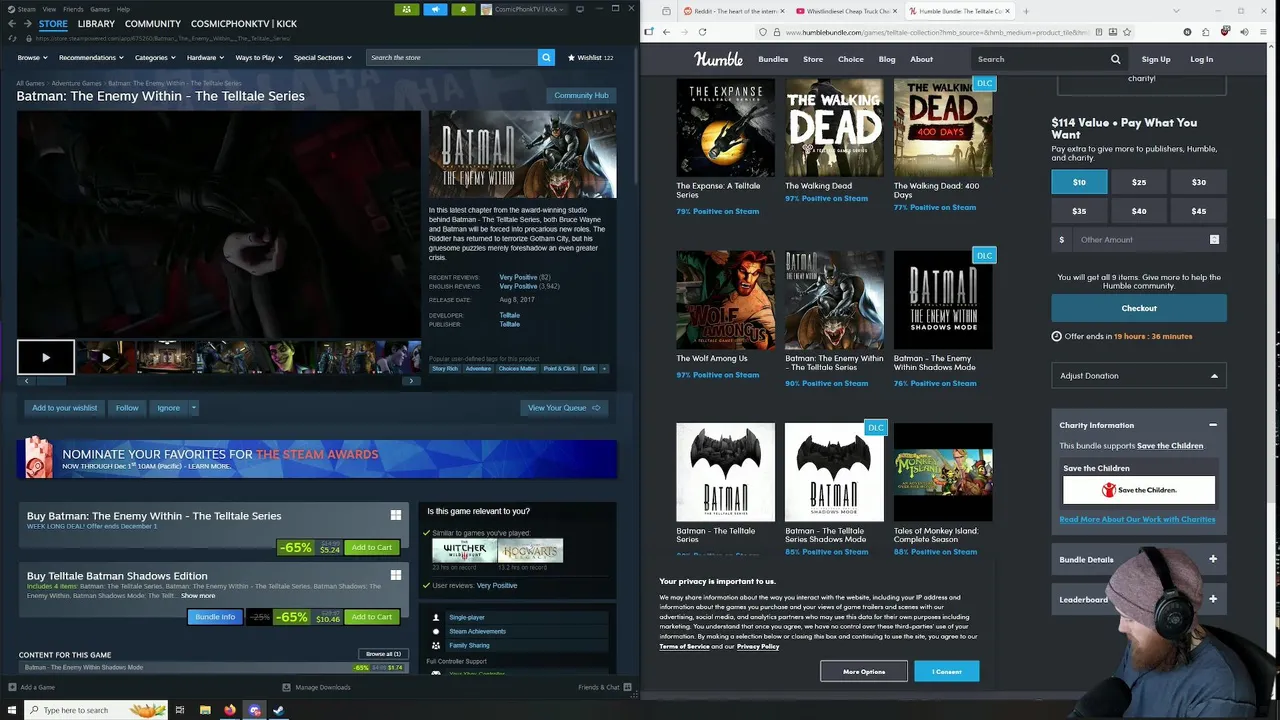Click Humble logo home link
This screenshot has height=720, width=1280.
(718, 59)
